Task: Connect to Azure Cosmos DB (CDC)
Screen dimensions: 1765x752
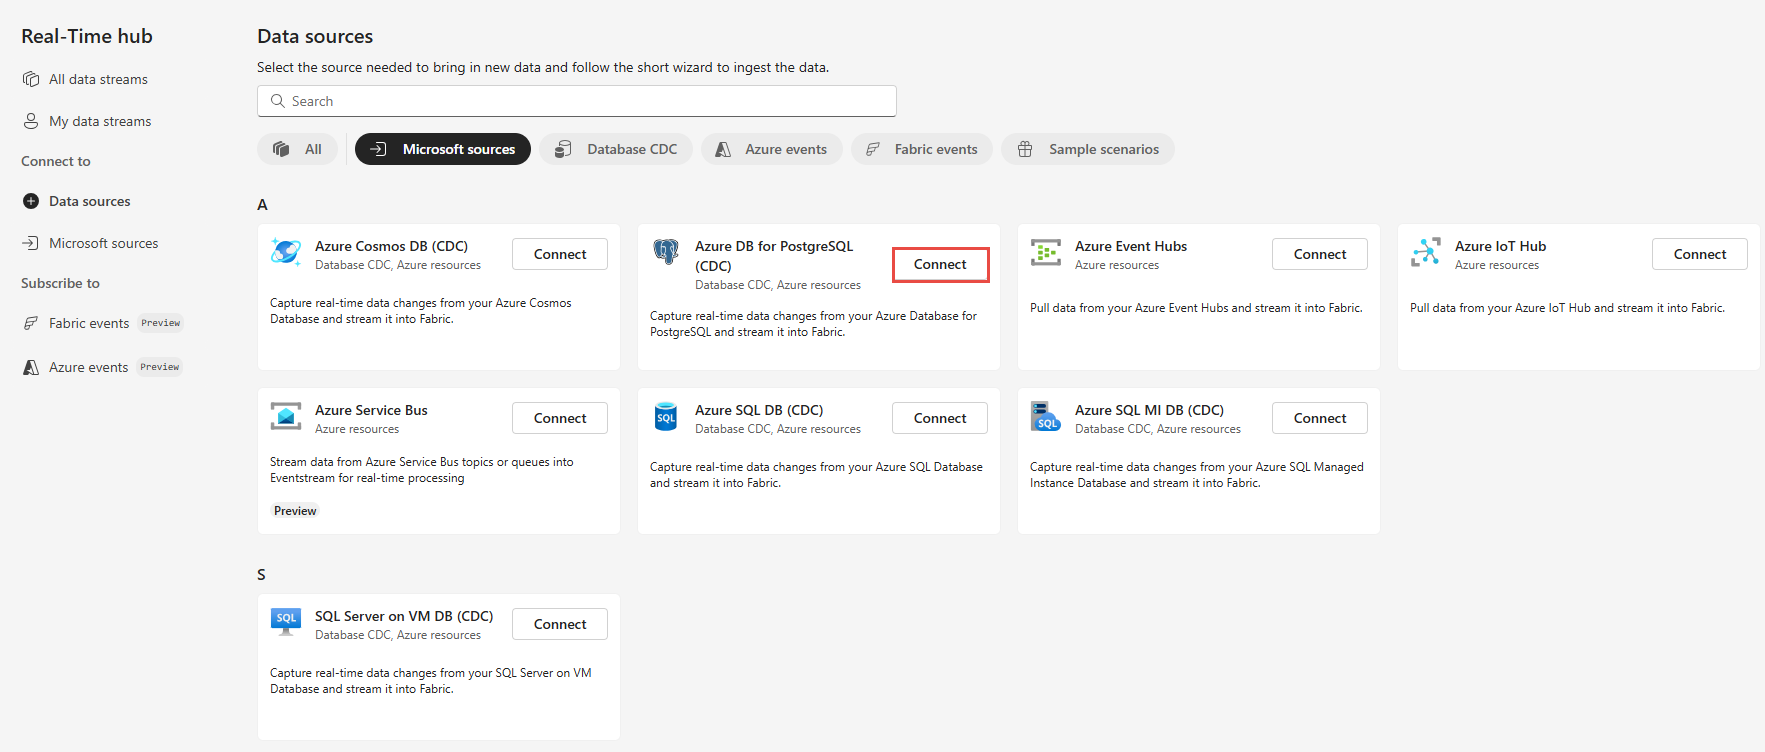Action: 560,254
